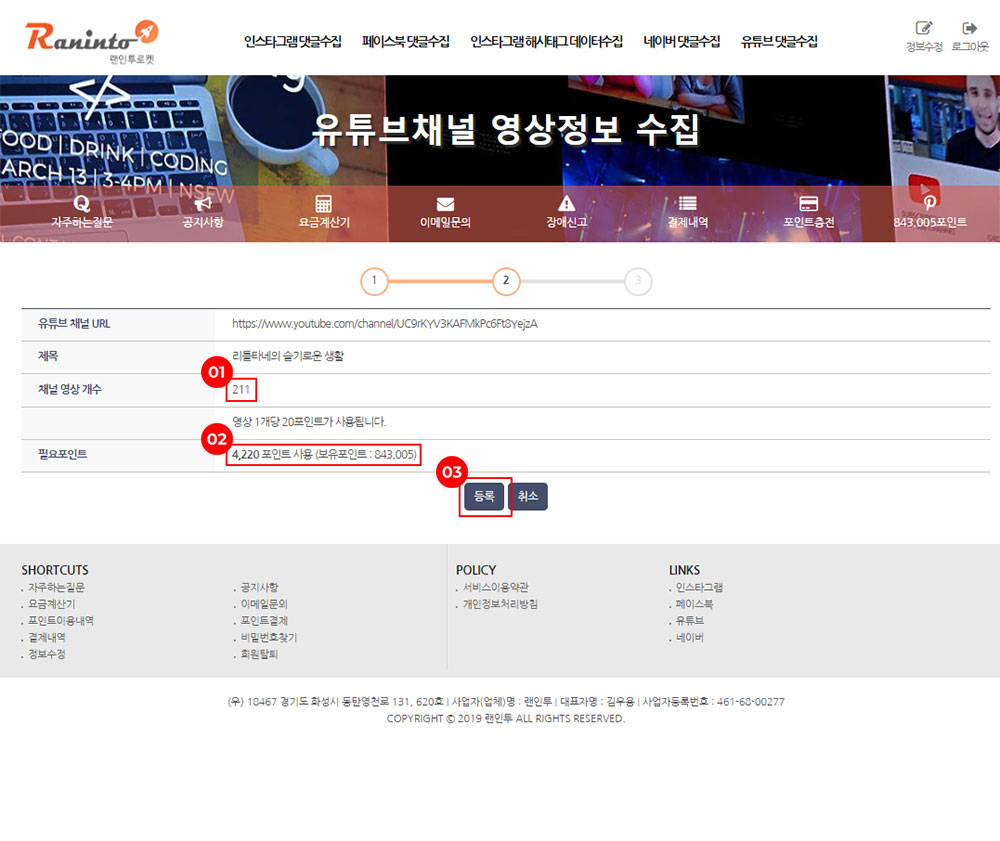The height and width of the screenshot is (841, 1000).
Task: Click the 이메일문의 envelope icon
Action: (445, 203)
